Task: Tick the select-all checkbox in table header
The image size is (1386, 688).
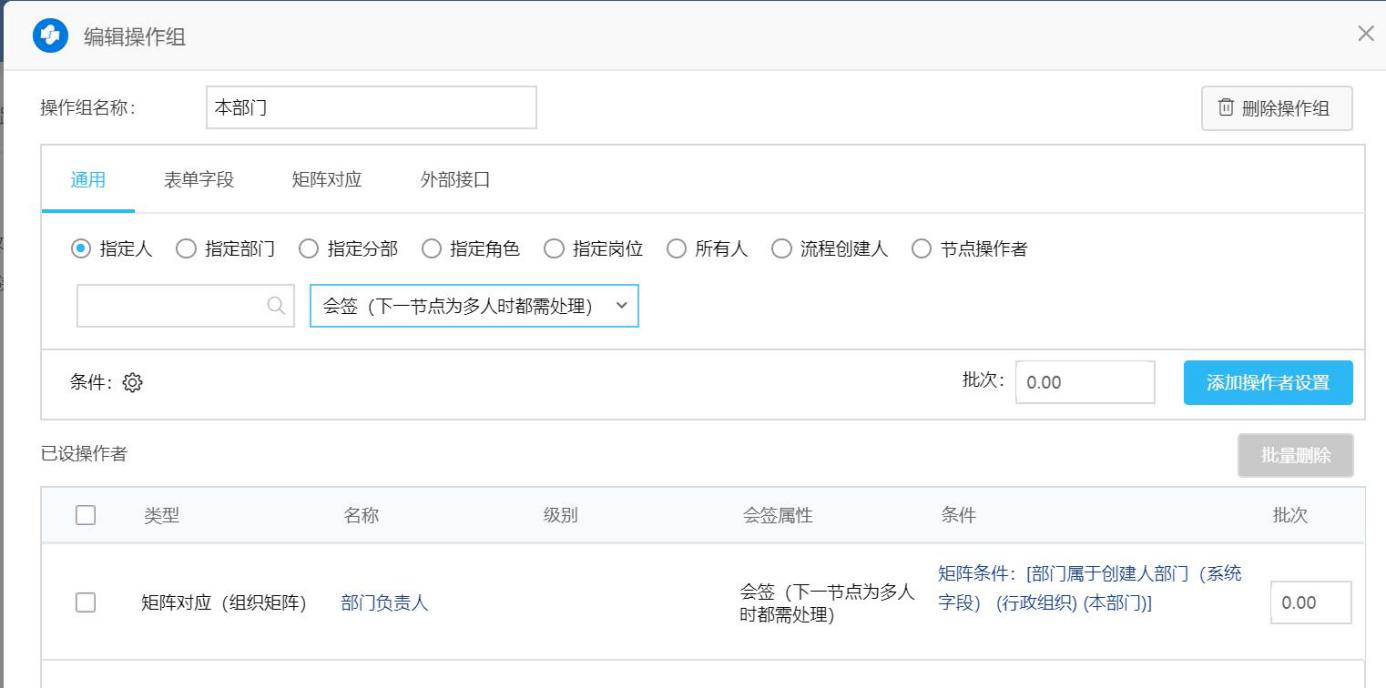Action: [x=86, y=515]
